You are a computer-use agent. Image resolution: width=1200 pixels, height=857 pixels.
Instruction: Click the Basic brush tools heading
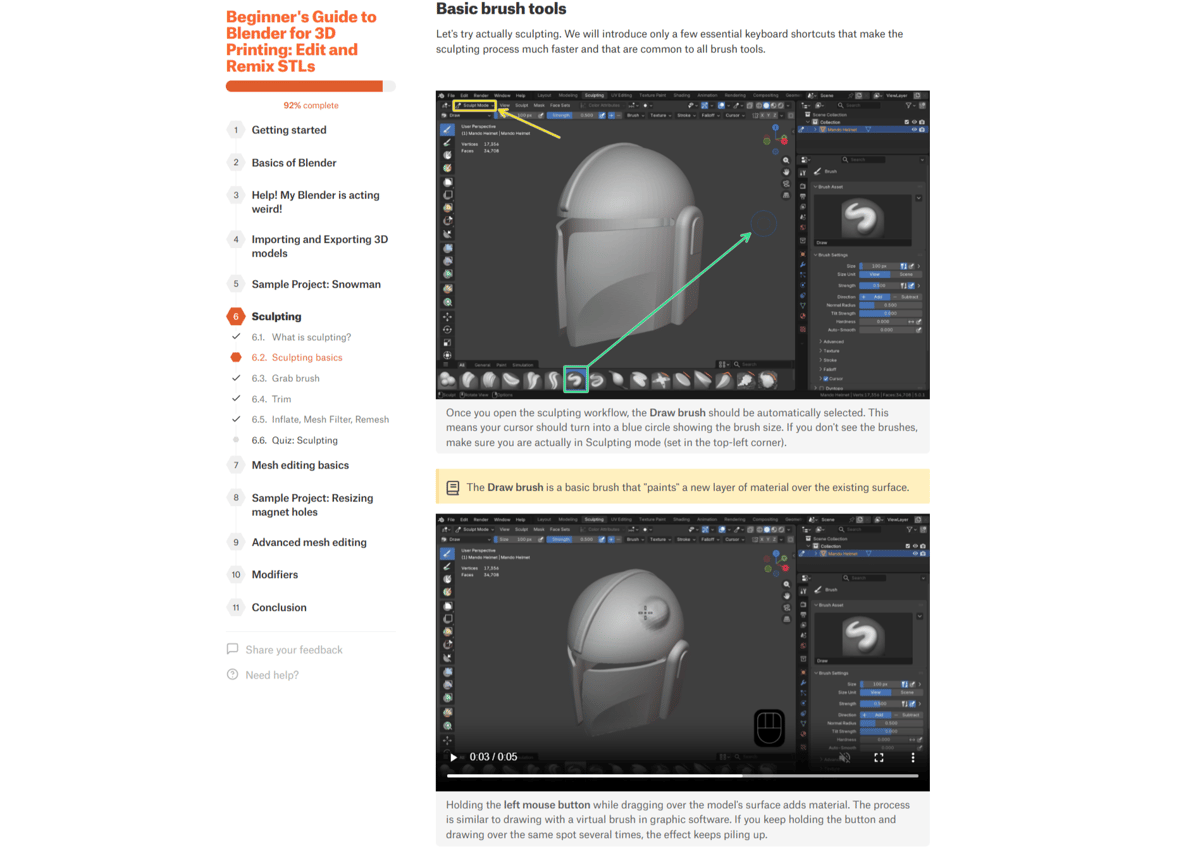point(501,9)
